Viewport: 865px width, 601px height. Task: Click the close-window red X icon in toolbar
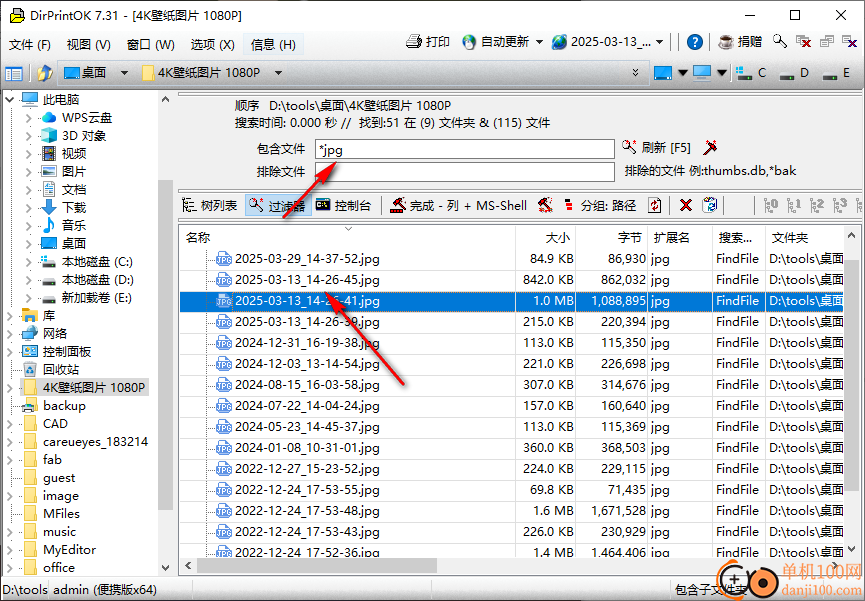803,41
